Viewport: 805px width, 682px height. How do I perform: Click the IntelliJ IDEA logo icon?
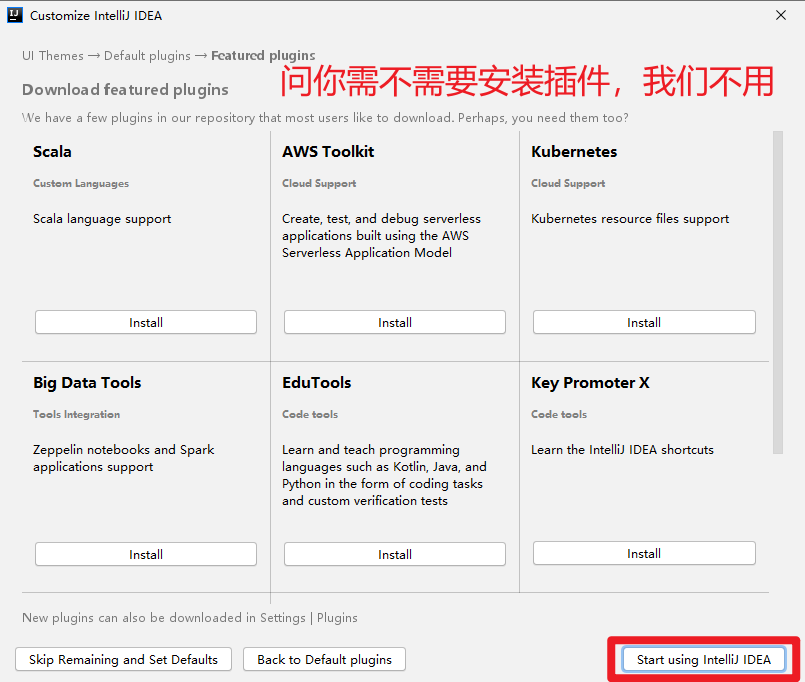(x=14, y=15)
